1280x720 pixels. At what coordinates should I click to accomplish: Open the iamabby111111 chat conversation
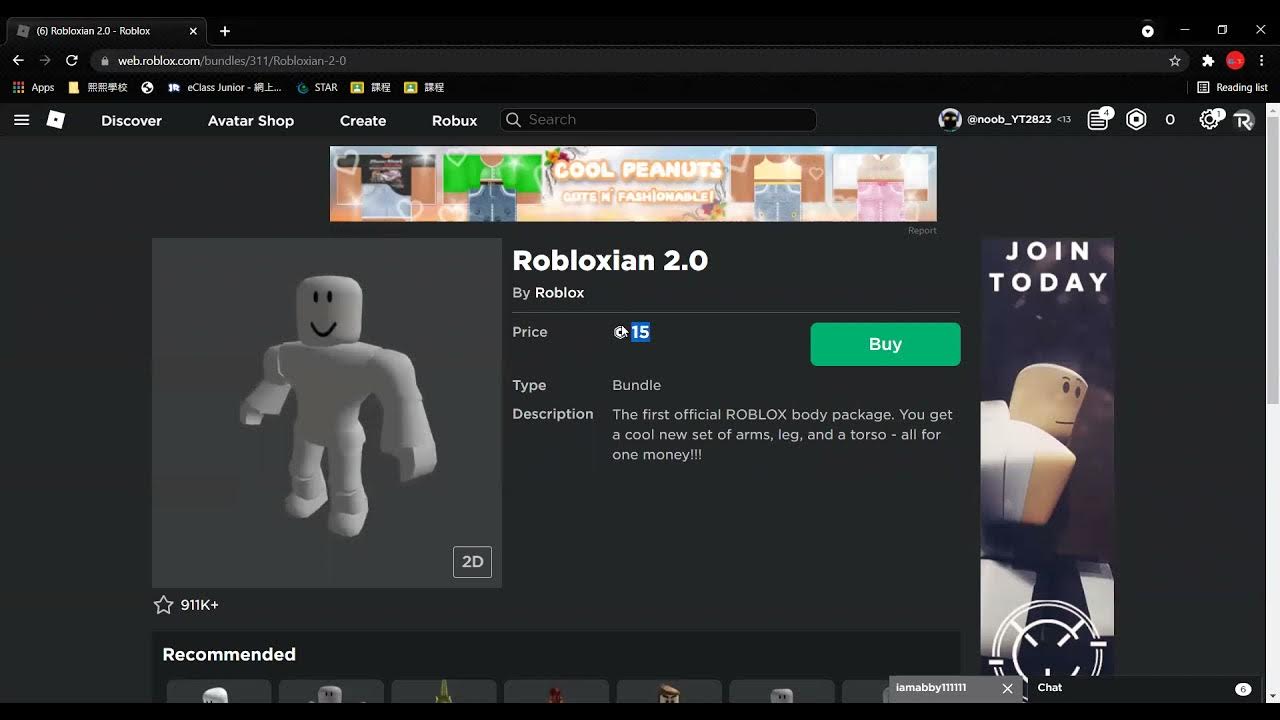(931, 688)
